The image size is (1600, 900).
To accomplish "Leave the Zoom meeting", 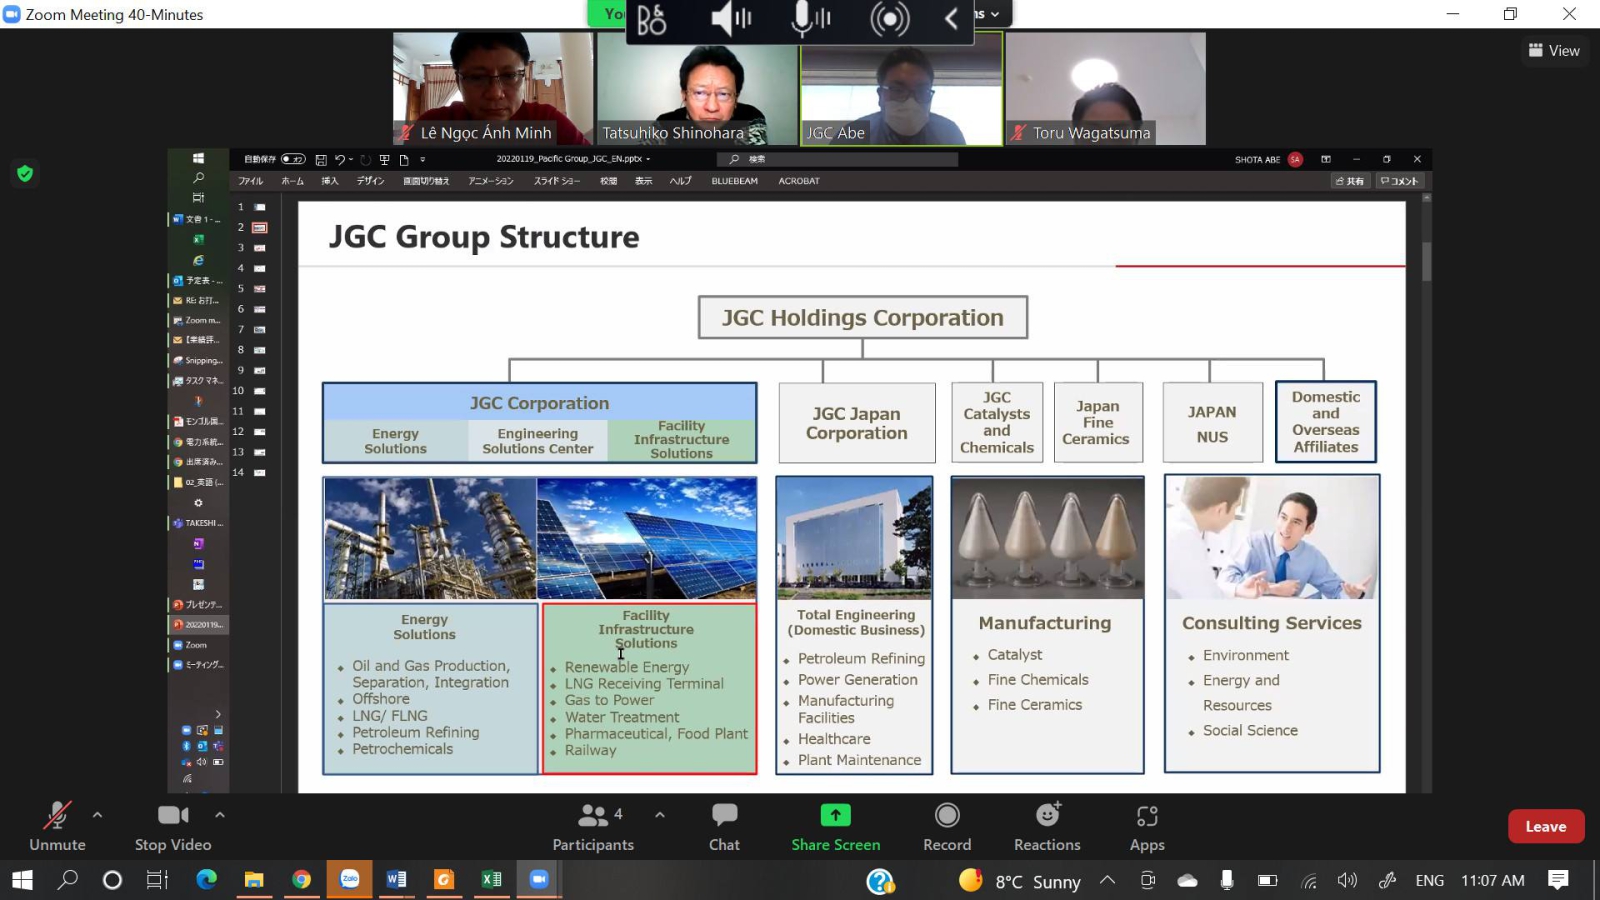I will click(1545, 827).
